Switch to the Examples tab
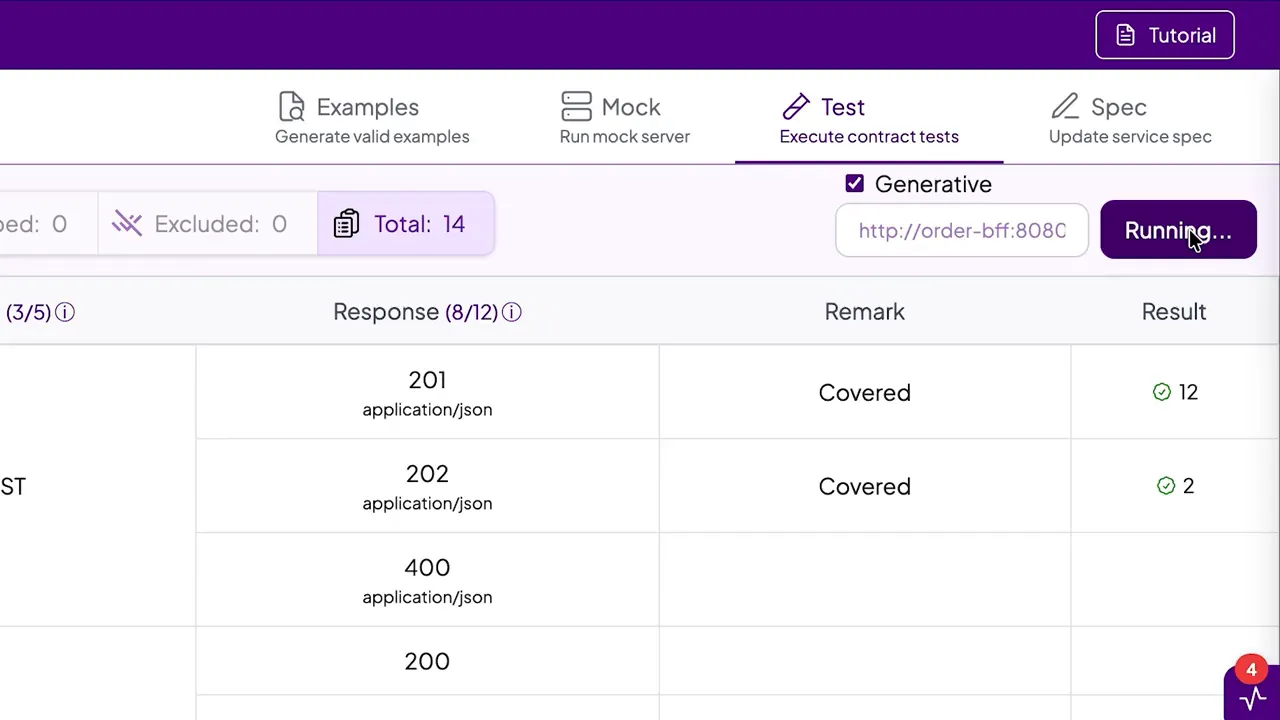Viewport: 1280px width, 720px height. click(372, 117)
